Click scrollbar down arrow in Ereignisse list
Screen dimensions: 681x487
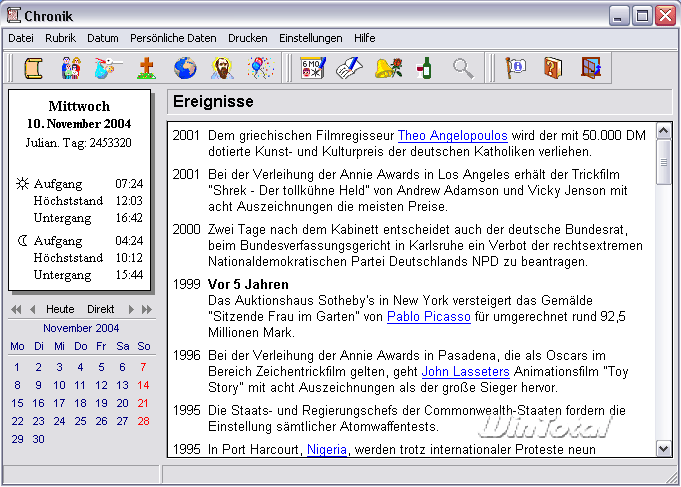664,449
